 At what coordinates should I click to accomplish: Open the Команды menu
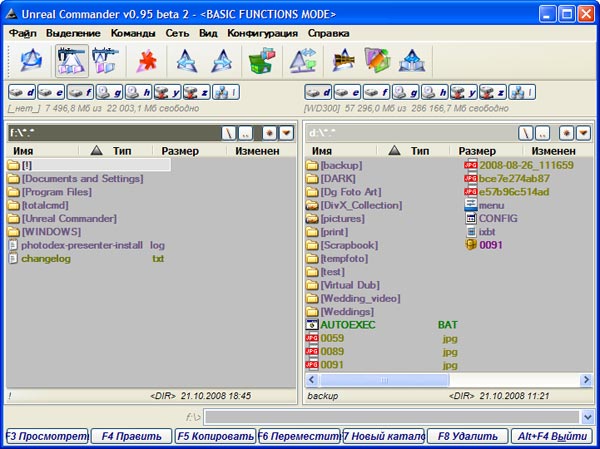(x=133, y=33)
